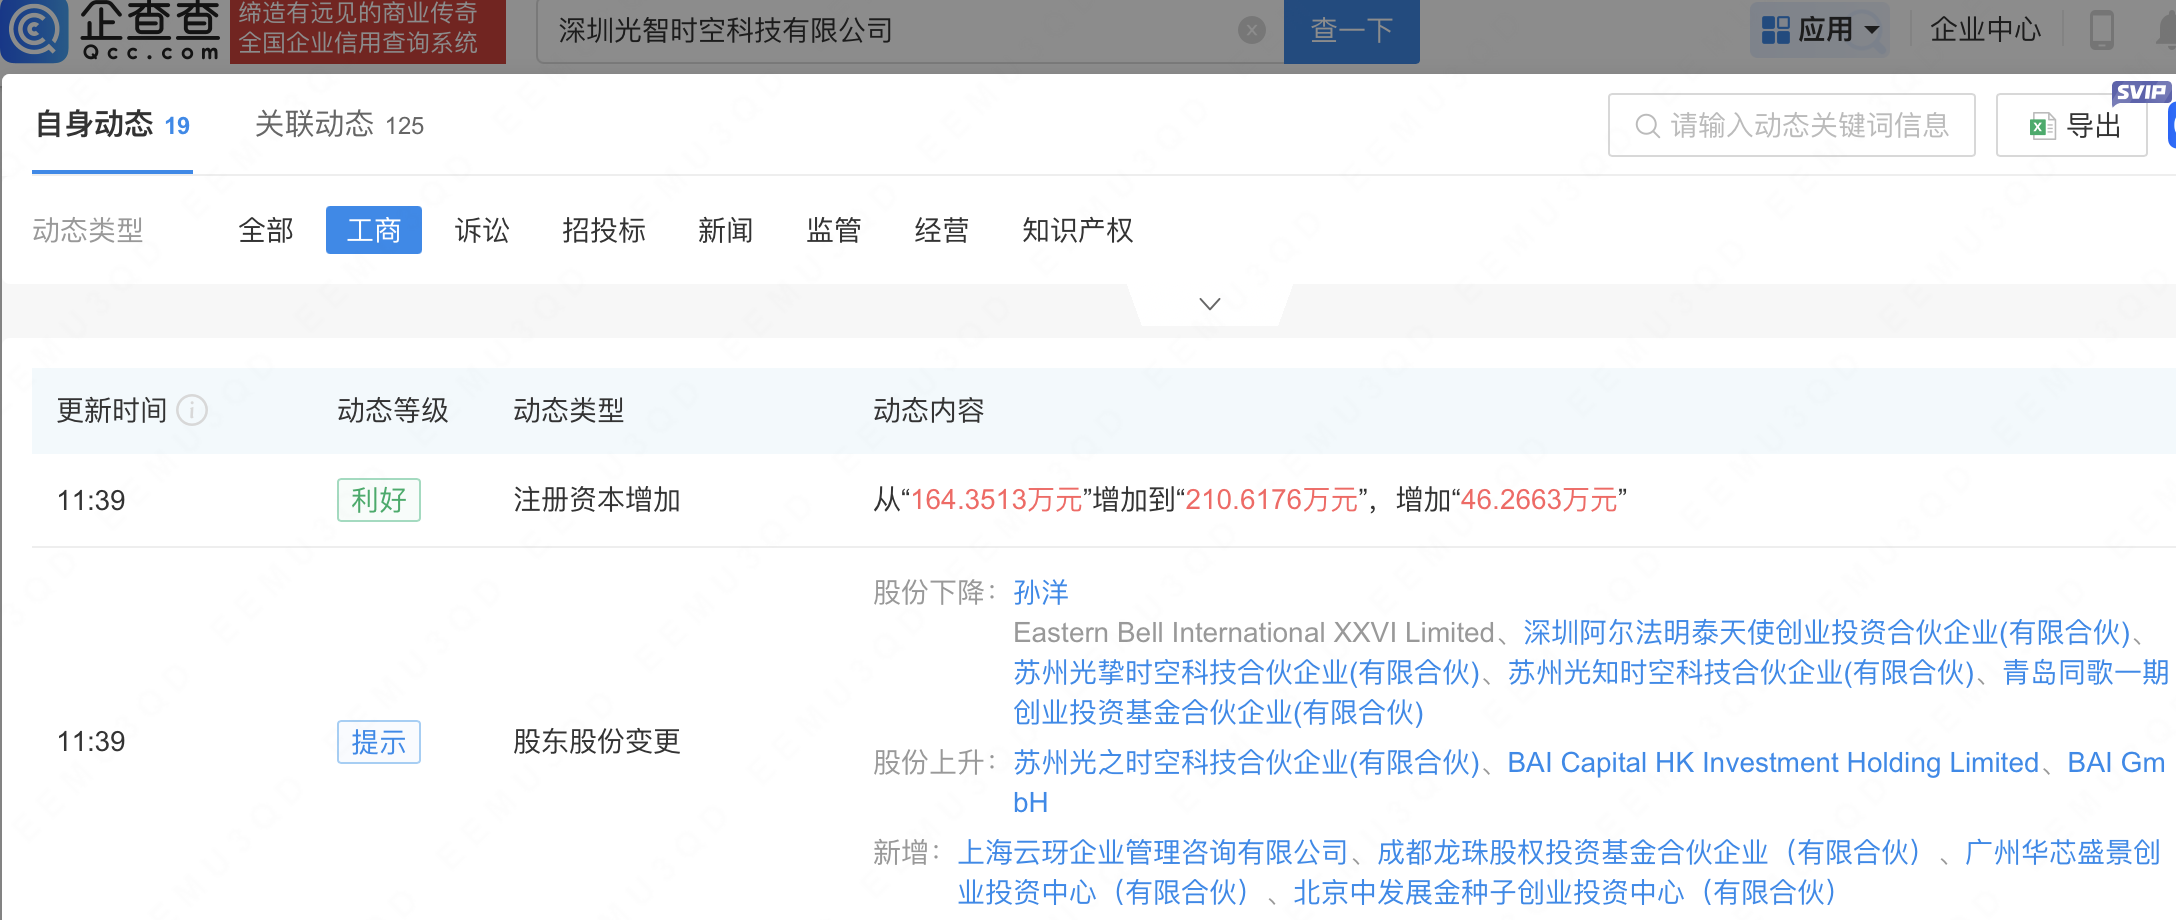Click info icon beside 更新时间
2176x920 pixels.
click(x=192, y=410)
